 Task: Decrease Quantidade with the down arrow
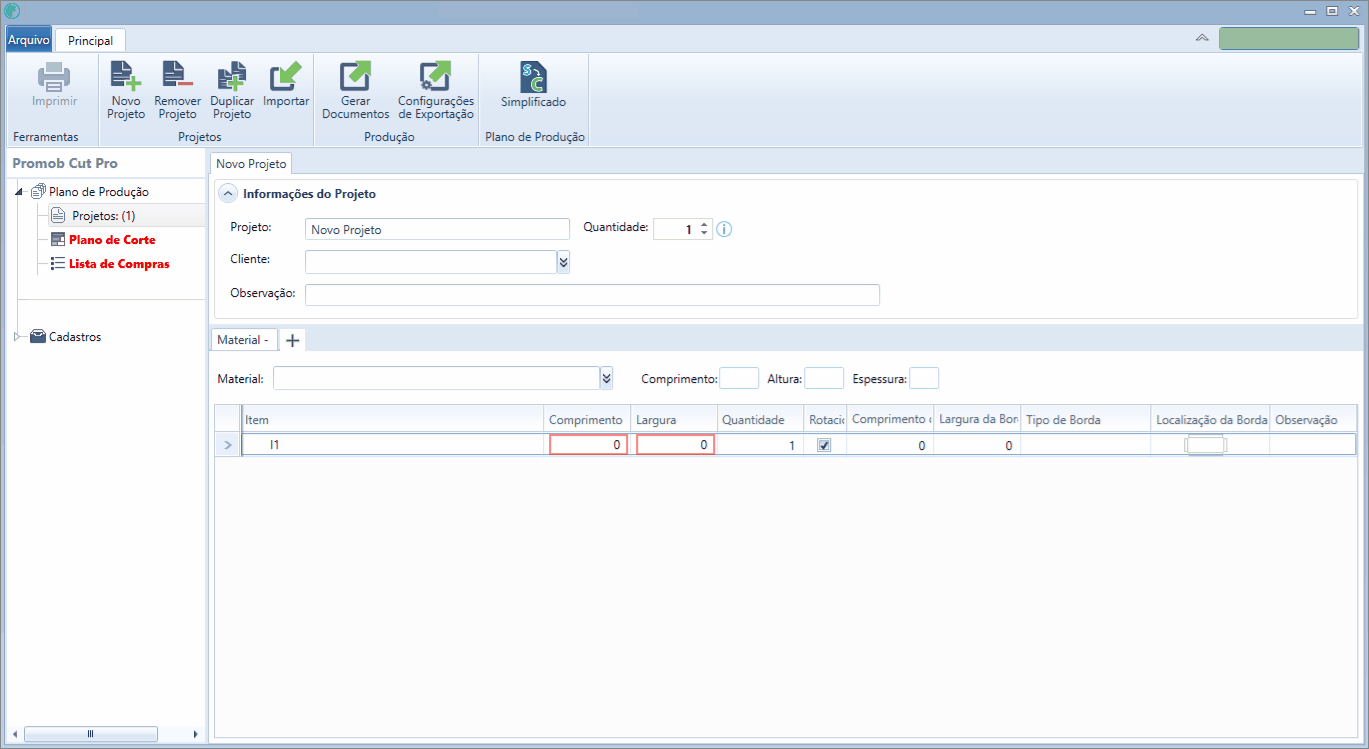pyautogui.click(x=704, y=234)
